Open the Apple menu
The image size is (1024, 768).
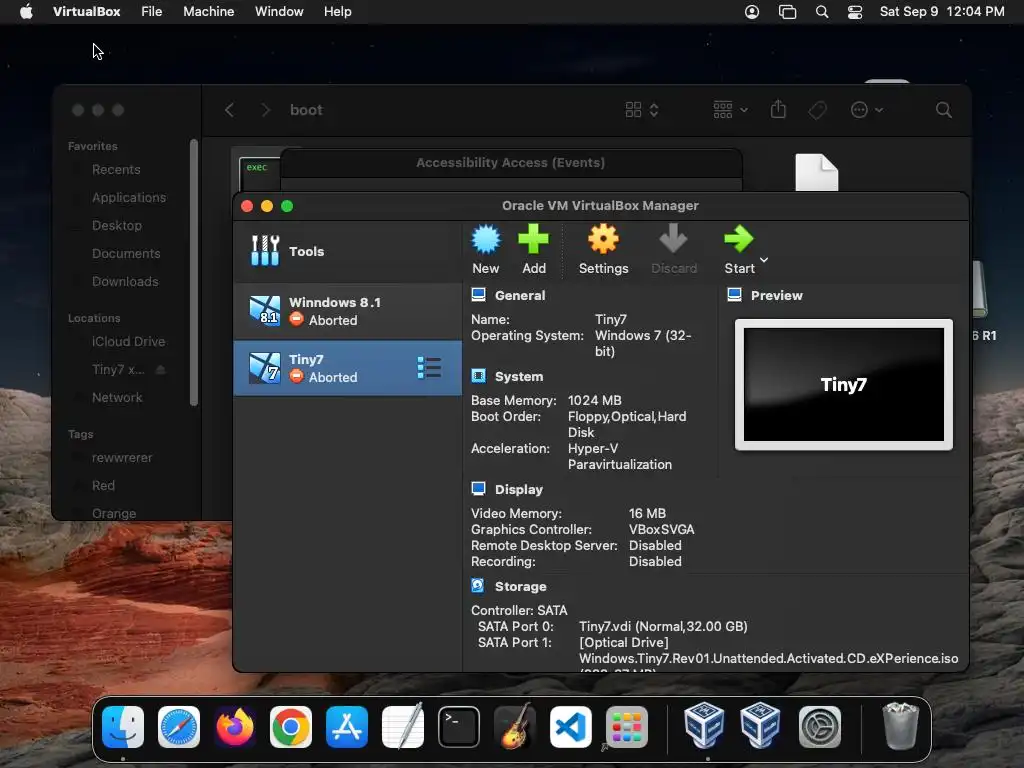pyautogui.click(x=26, y=12)
